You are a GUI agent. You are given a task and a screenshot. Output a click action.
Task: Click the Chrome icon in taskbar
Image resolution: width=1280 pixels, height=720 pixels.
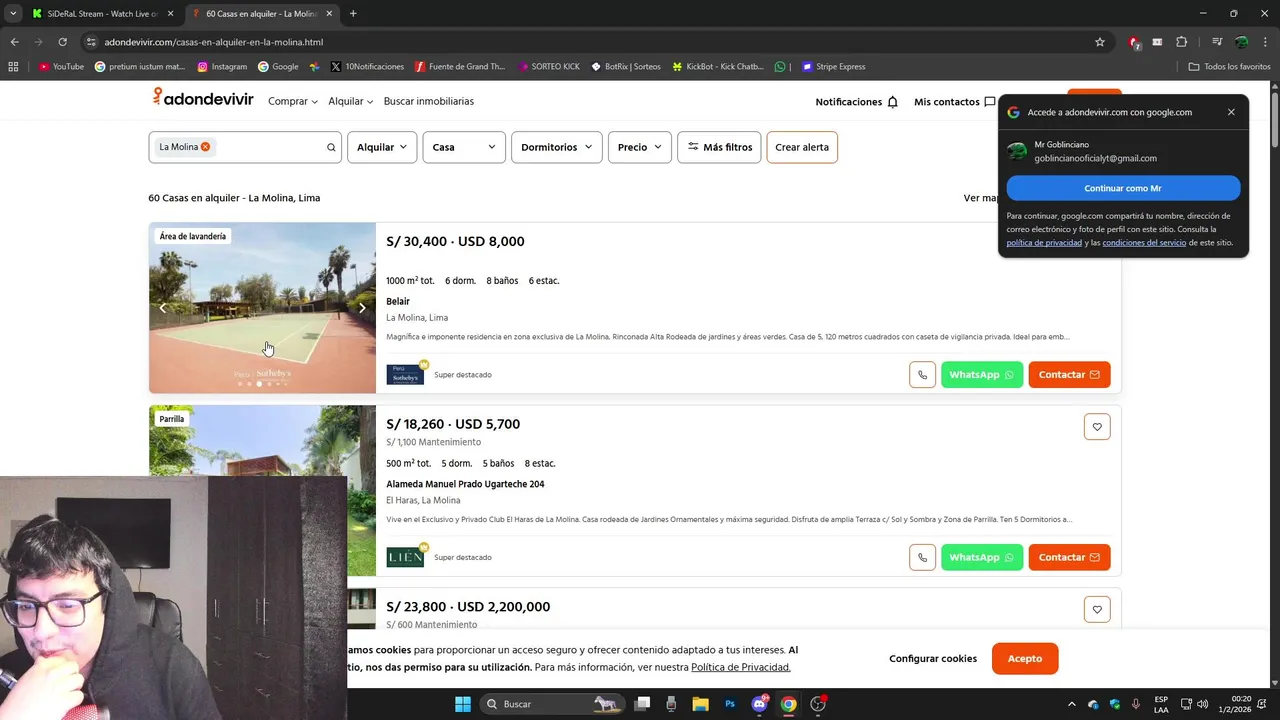pos(788,704)
